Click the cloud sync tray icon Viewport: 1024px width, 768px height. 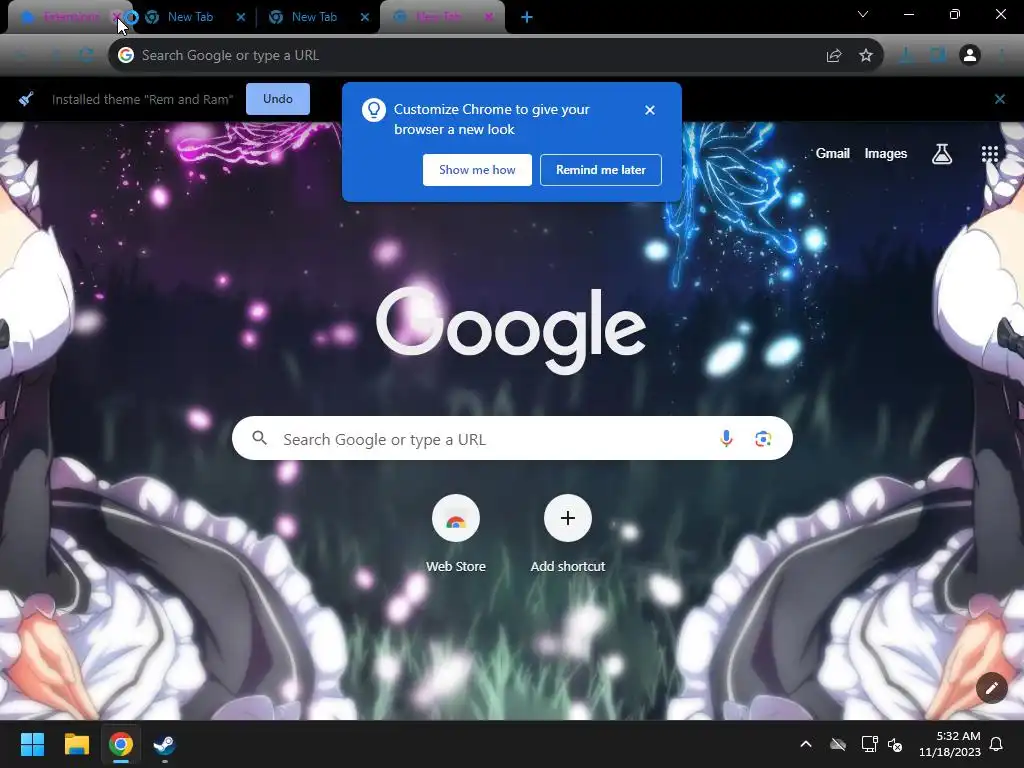click(x=838, y=744)
